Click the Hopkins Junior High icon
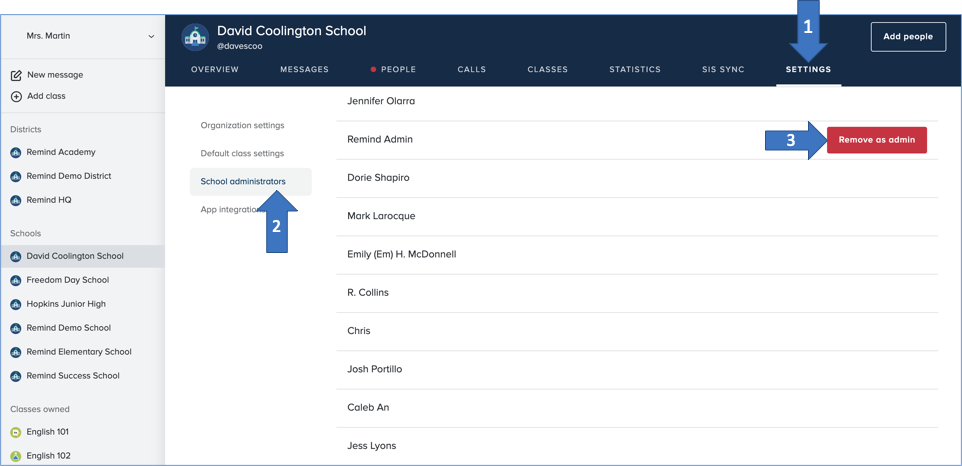Screen dimensions: 962x466 pos(16,304)
